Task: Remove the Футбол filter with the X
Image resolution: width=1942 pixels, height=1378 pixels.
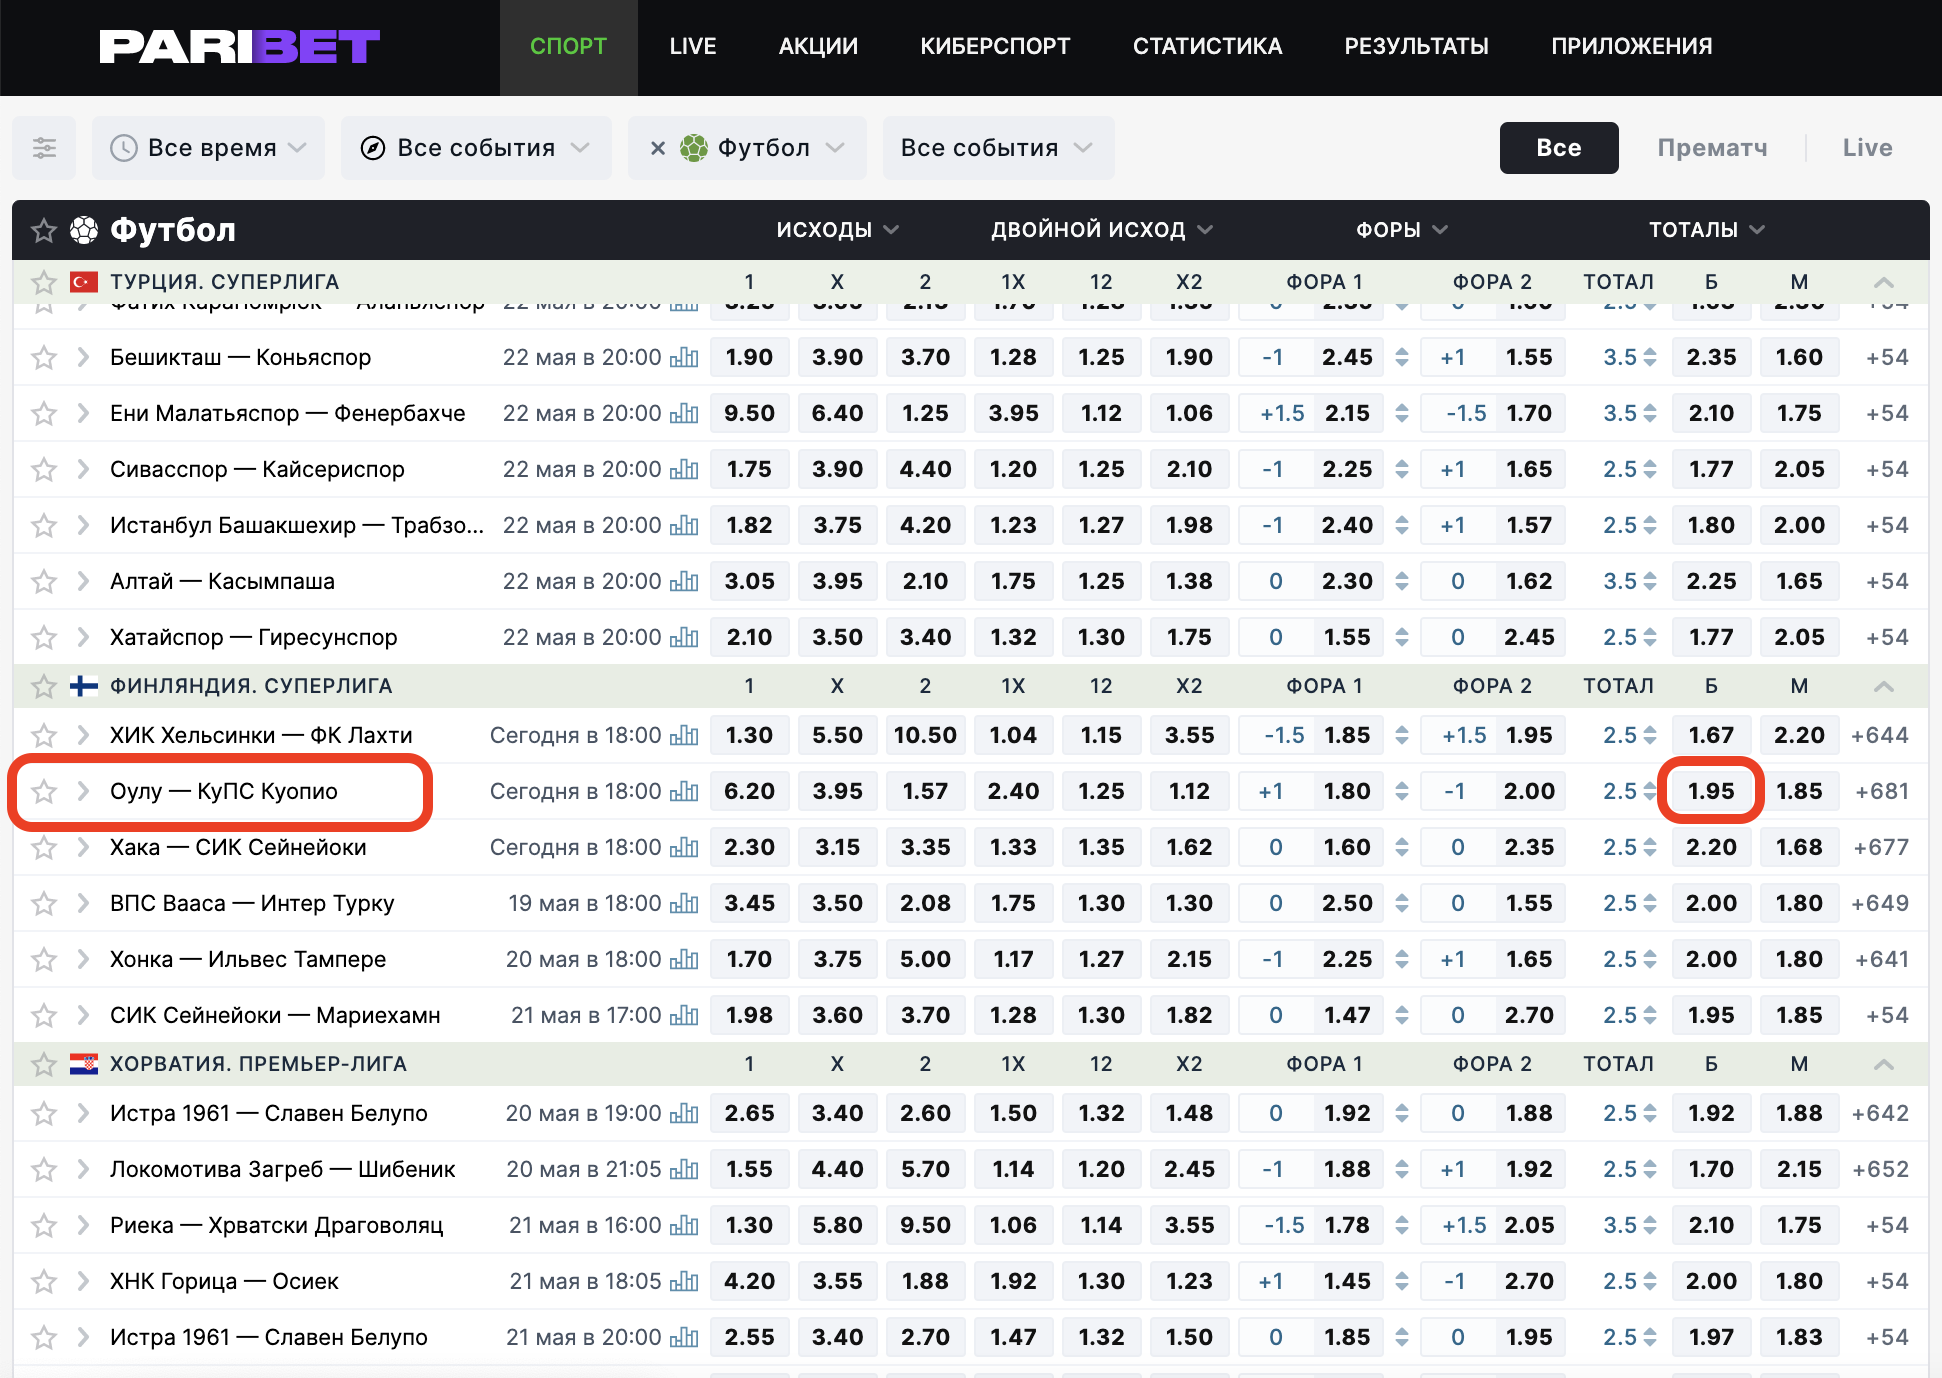Action: point(658,148)
